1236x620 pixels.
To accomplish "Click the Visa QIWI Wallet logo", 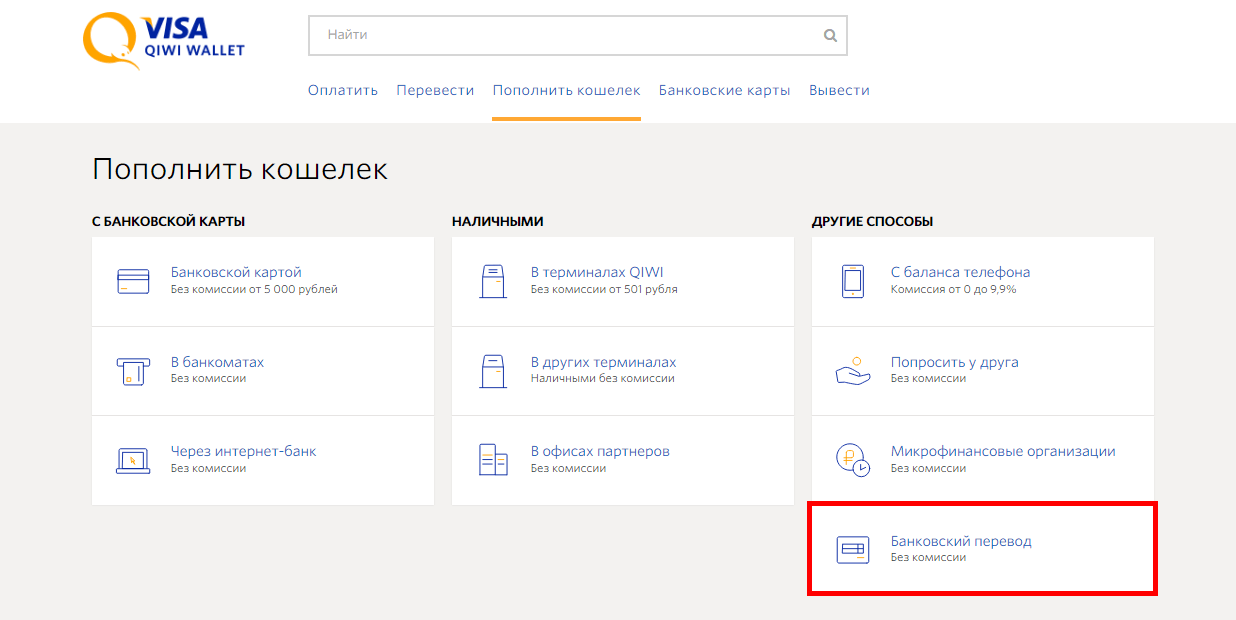I will (x=164, y=40).
